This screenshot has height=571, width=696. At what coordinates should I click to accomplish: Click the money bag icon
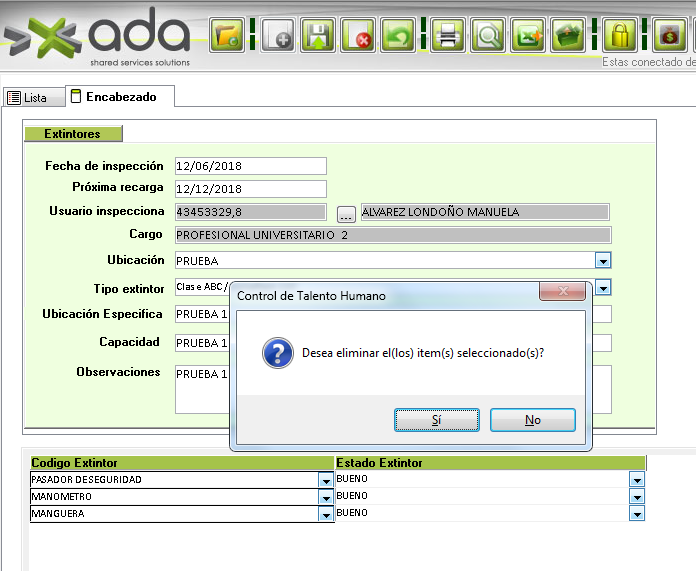point(669,36)
